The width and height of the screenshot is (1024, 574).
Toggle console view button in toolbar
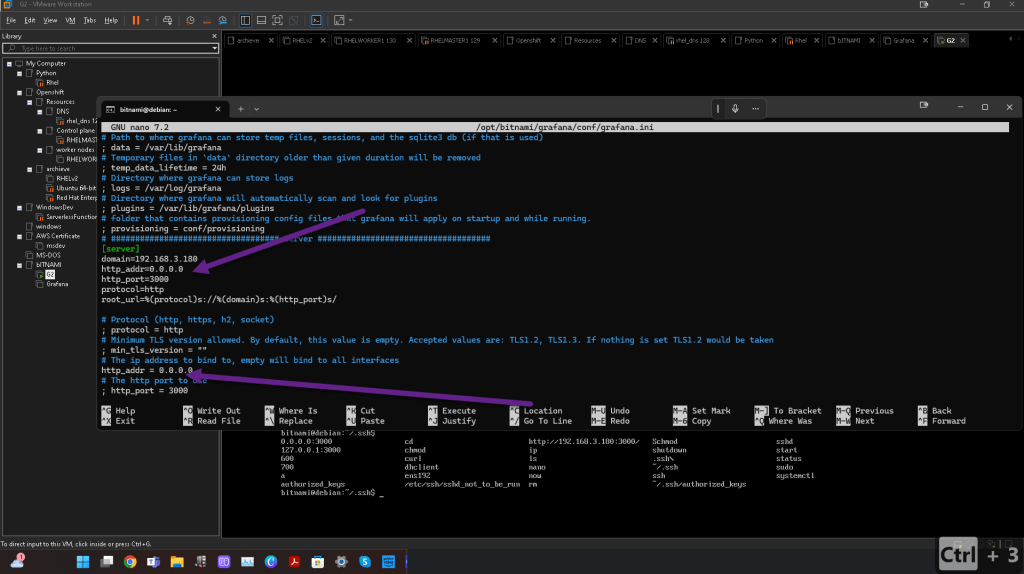coord(316,20)
